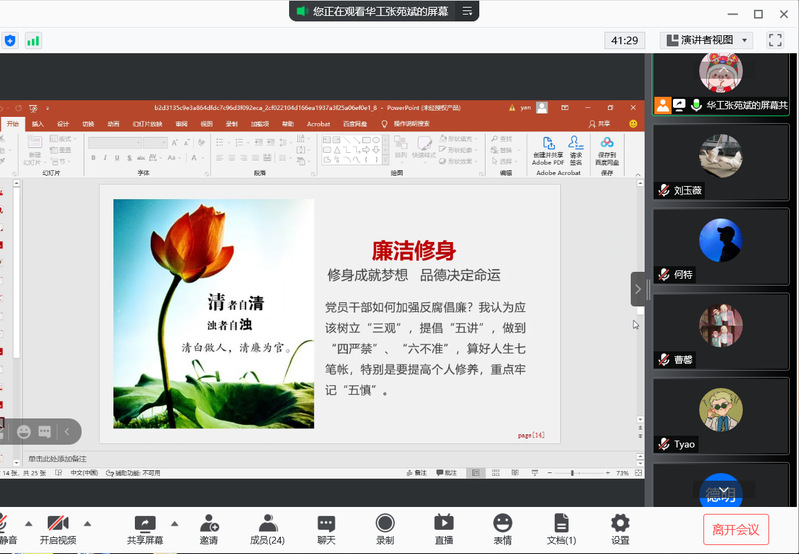Switch to reading view icon in status bar
The height and width of the screenshot is (554, 799).
(515, 473)
